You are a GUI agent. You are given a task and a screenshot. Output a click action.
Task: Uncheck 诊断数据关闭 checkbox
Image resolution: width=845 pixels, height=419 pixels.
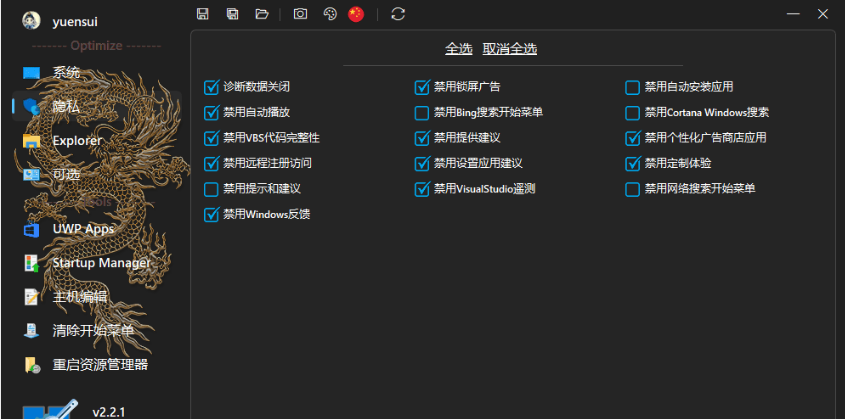tap(211, 87)
